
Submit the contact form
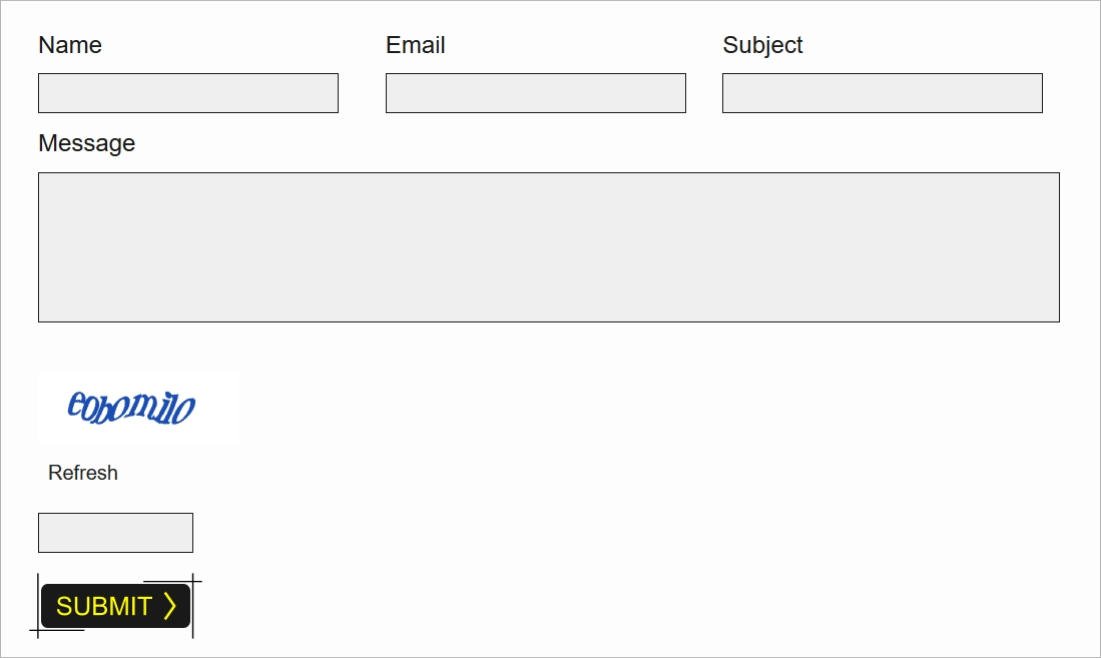(116, 606)
